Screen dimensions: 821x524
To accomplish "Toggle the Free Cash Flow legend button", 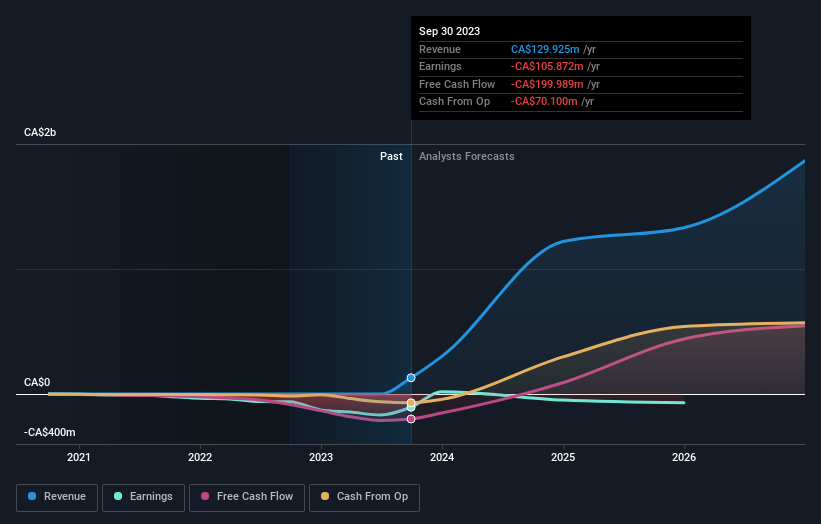I will click(x=247, y=497).
